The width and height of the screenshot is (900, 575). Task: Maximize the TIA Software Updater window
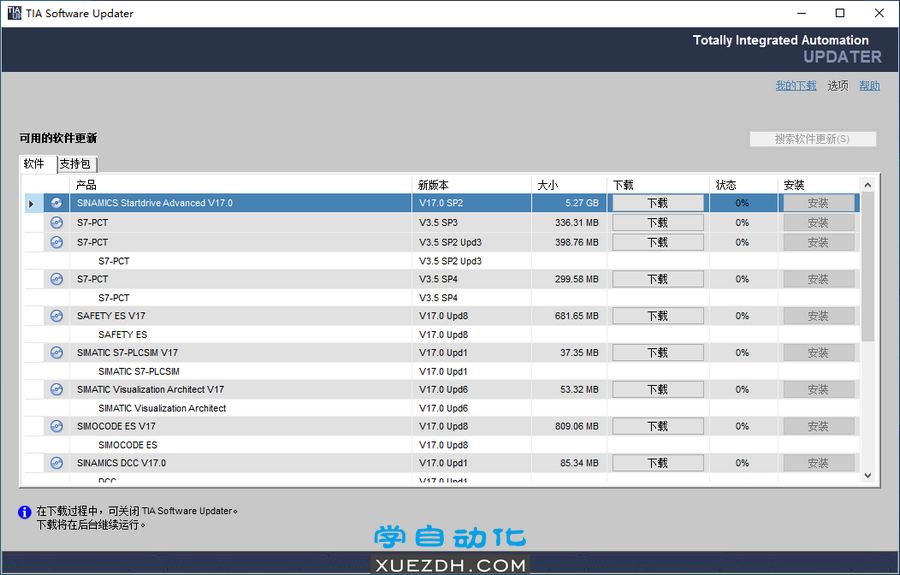tap(840, 13)
